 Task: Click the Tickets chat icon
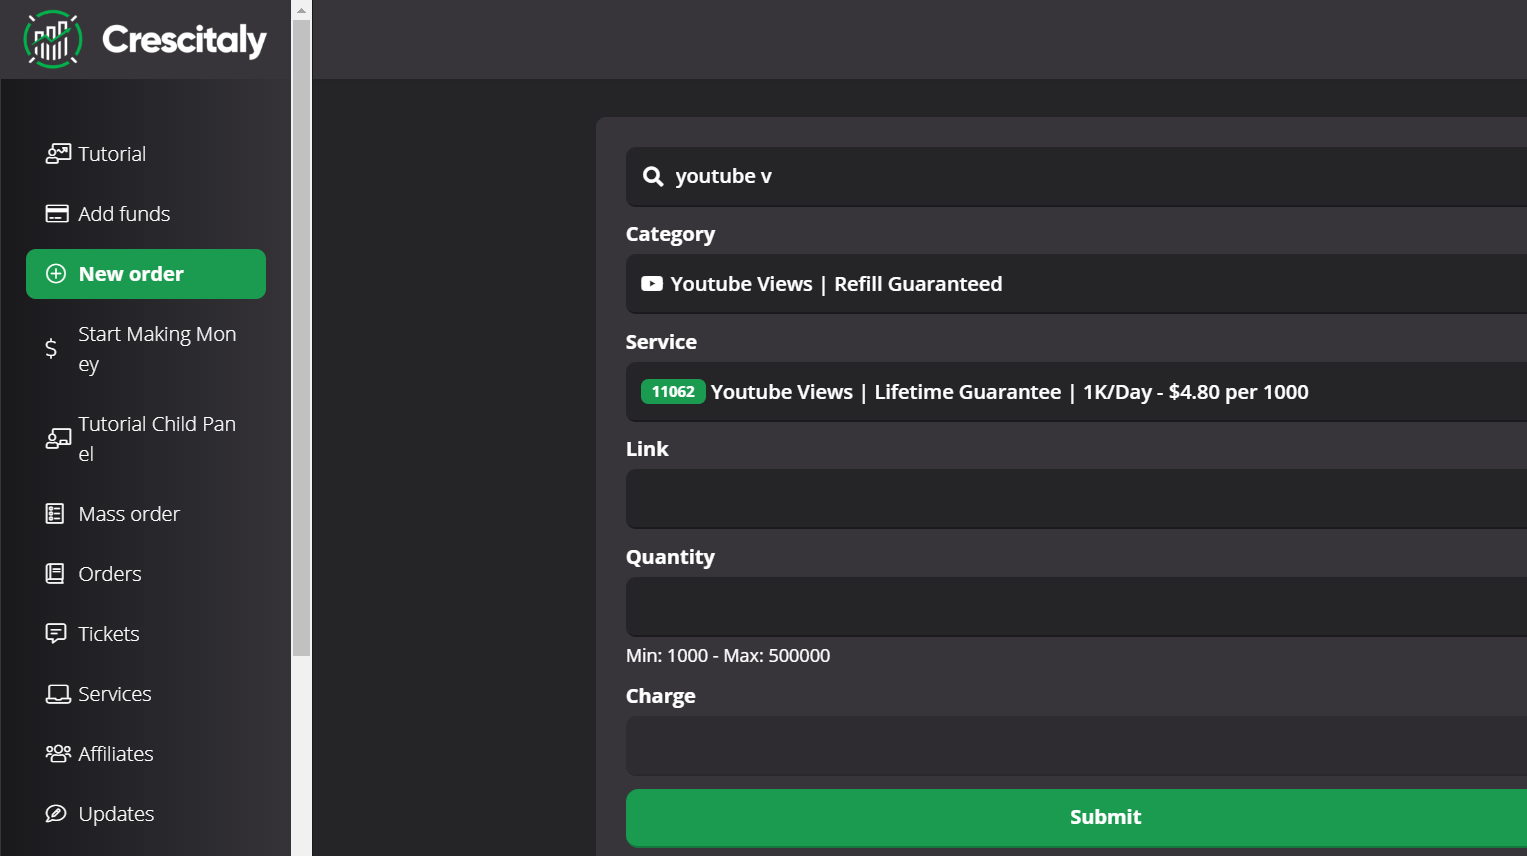coord(56,634)
